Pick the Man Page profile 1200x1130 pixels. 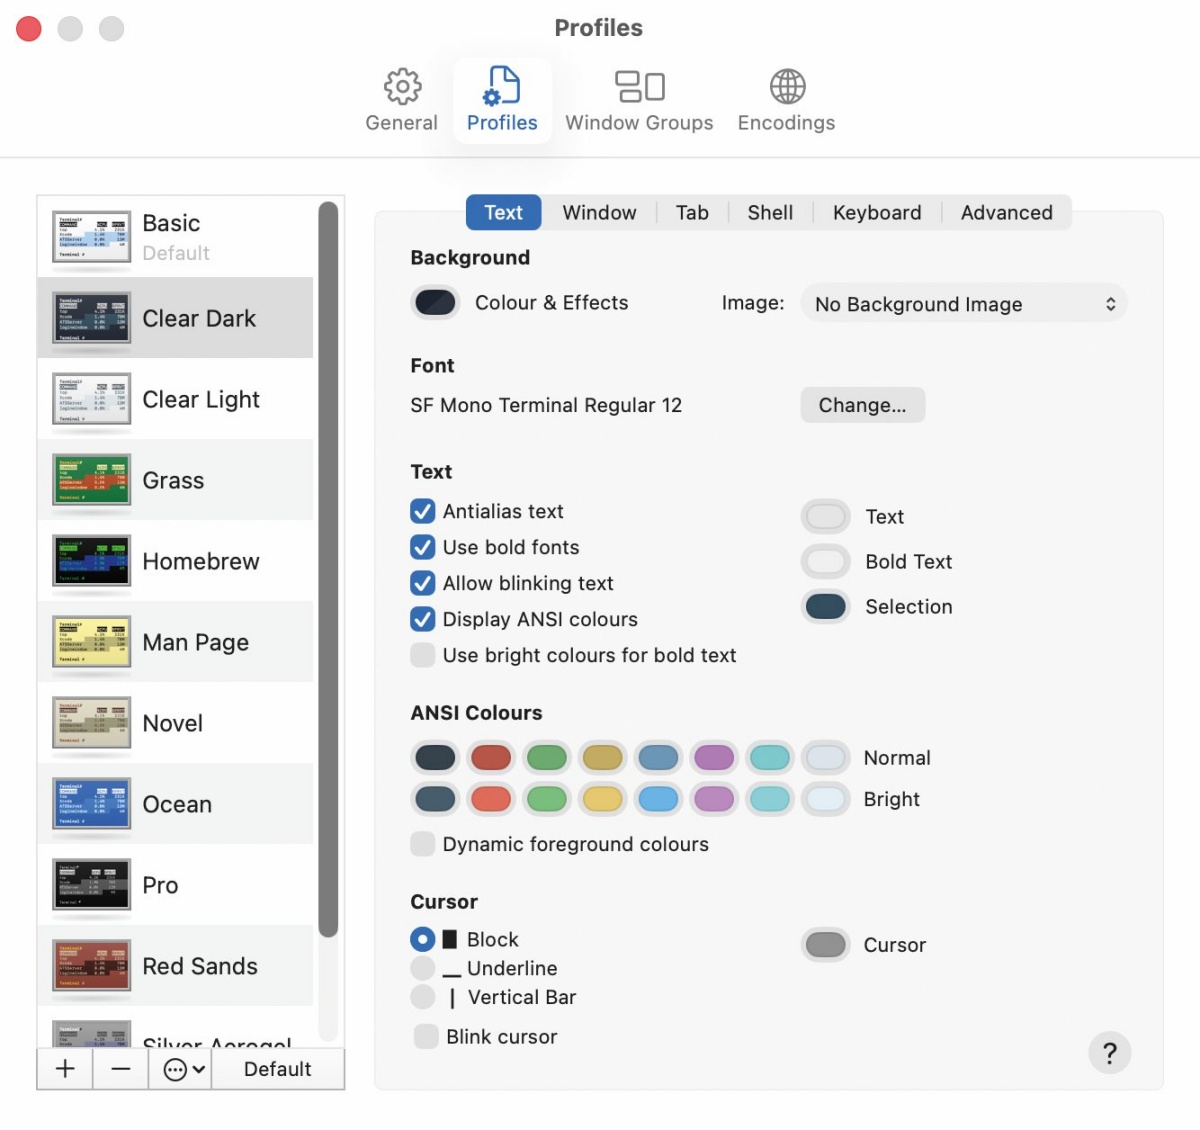point(175,642)
